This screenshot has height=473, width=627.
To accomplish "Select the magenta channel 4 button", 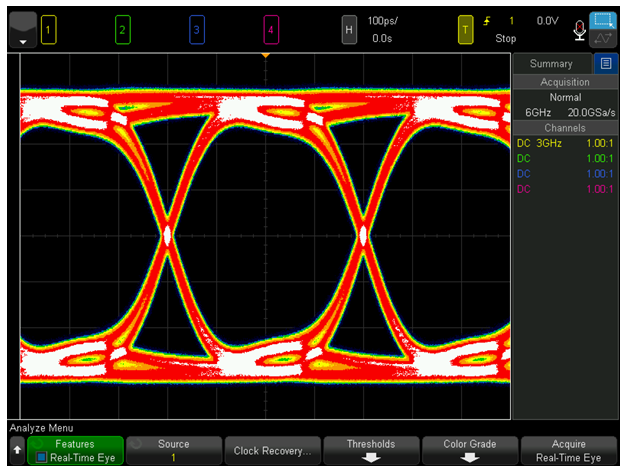I will pos(271,30).
